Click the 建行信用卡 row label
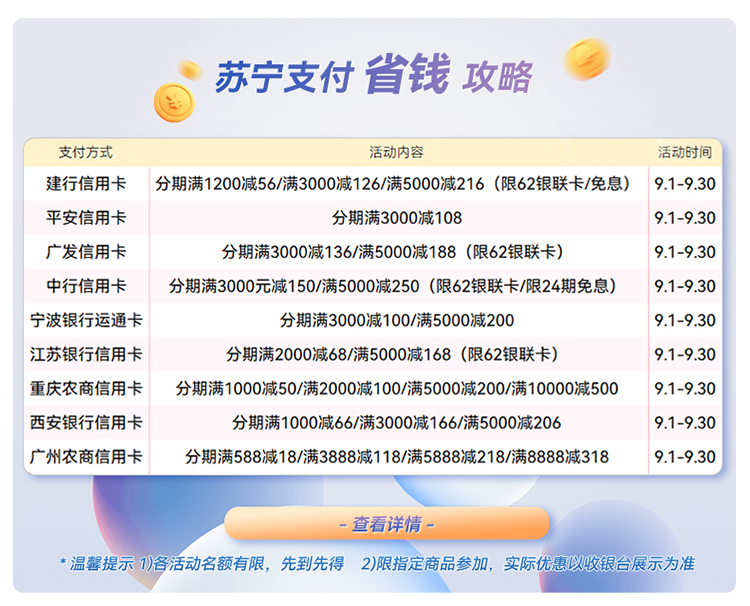 pos(86,184)
